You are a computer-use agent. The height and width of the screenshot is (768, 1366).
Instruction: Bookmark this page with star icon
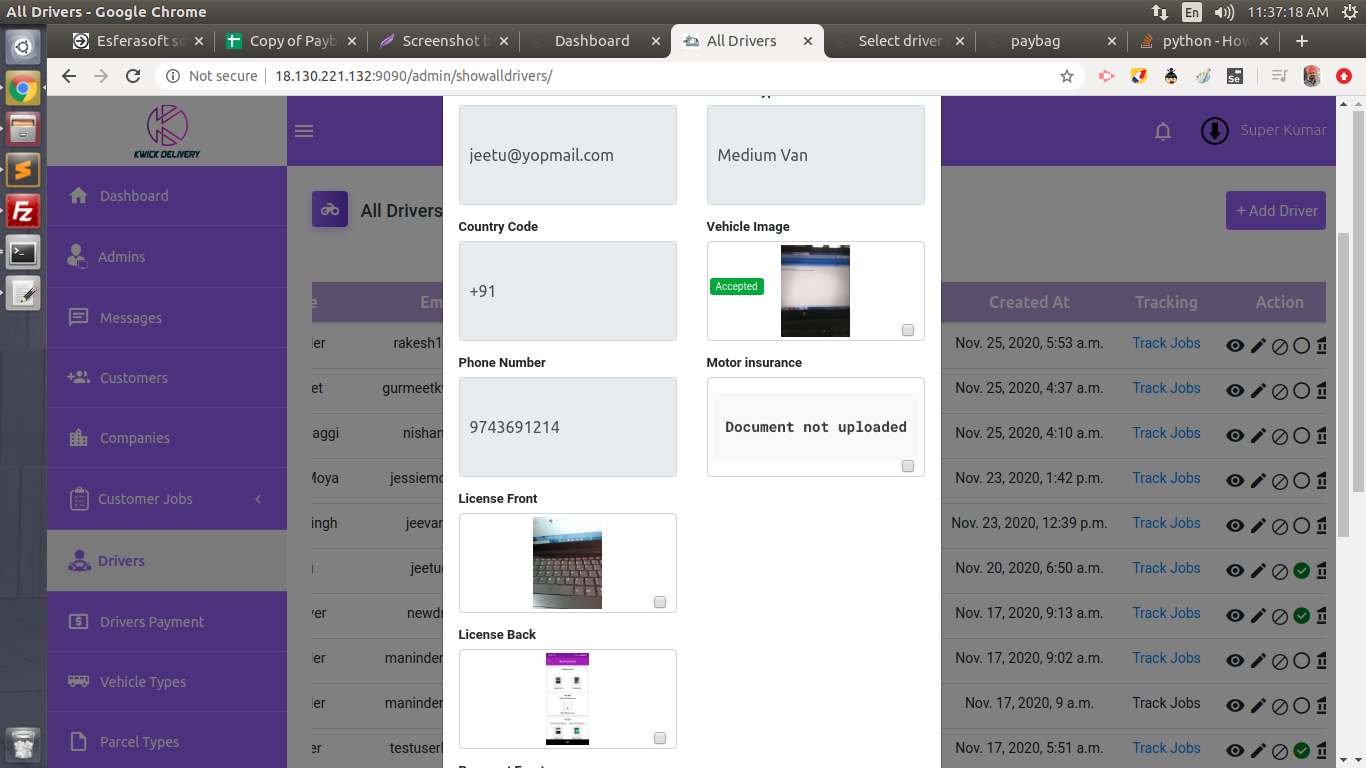tap(1067, 76)
